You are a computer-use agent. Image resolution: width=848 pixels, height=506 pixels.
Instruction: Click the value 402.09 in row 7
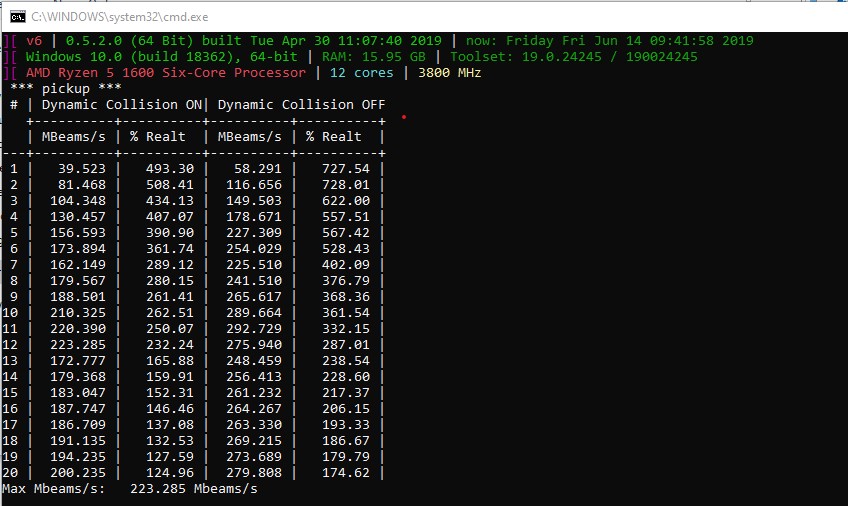click(346, 265)
